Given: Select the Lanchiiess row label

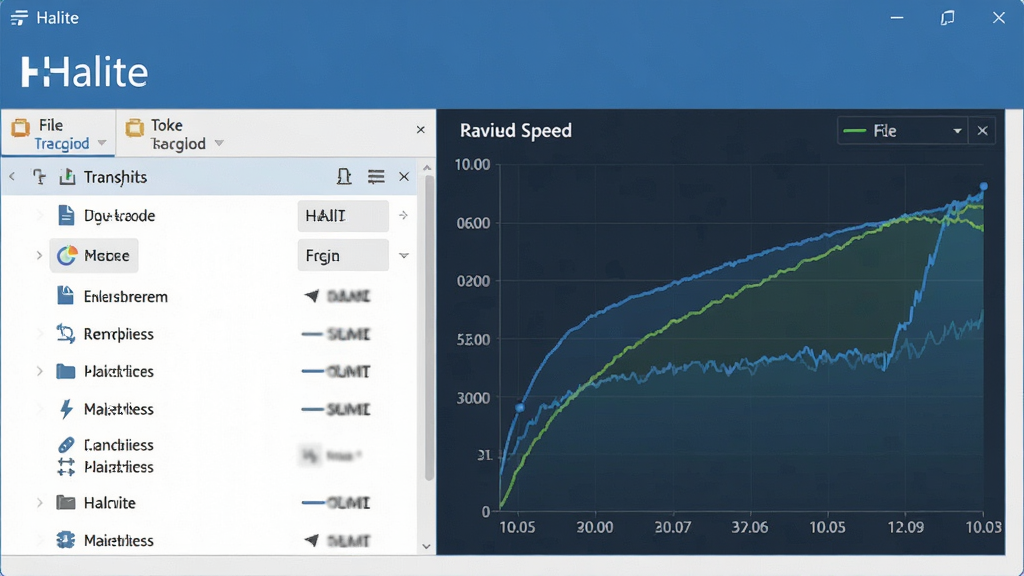Looking at the screenshot, I should coord(118,445).
